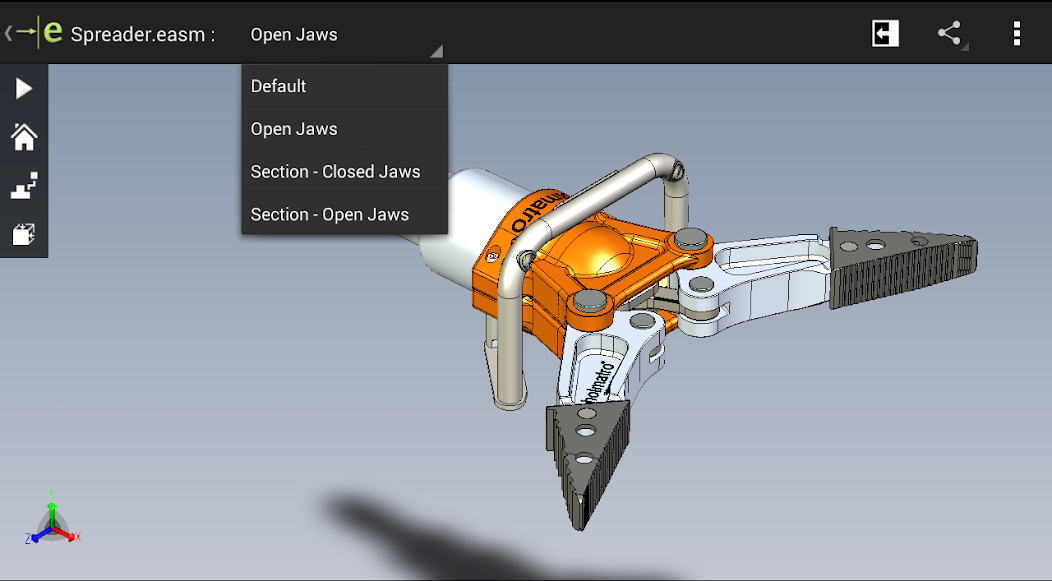Select Section - Closed Jaws configuration
Screen dimensions: 1052x581
coord(344,172)
